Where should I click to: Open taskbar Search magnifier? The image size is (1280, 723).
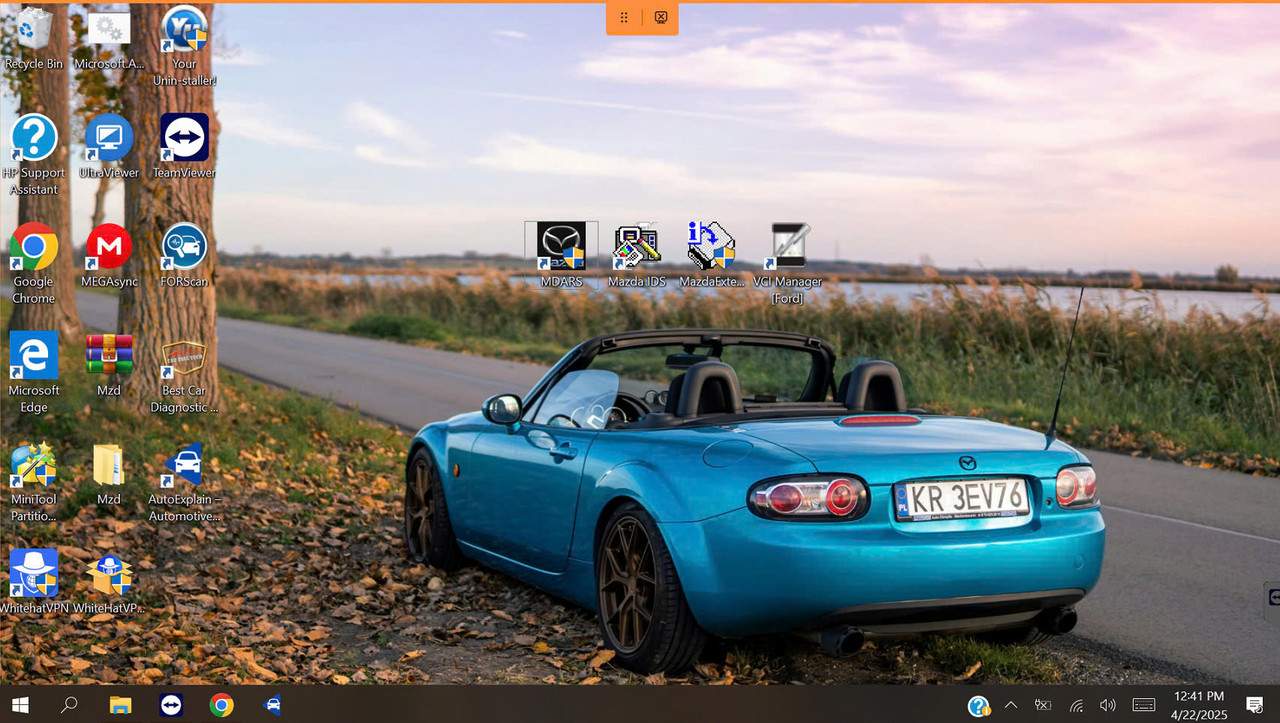pyautogui.click(x=69, y=705)
